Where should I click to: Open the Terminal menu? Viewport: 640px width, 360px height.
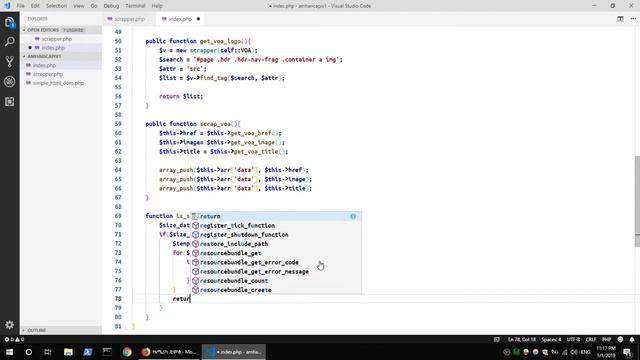(135, 6)
